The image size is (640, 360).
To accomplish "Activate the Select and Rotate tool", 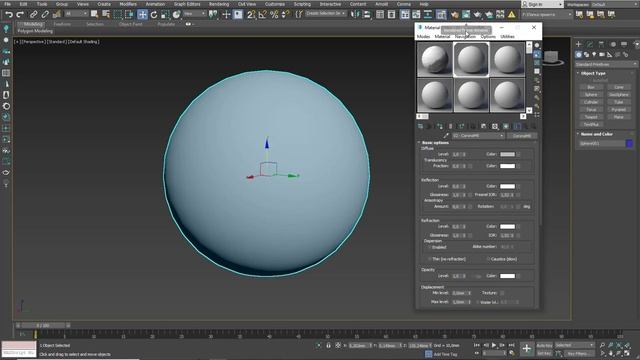I will [x=154, y=15].
